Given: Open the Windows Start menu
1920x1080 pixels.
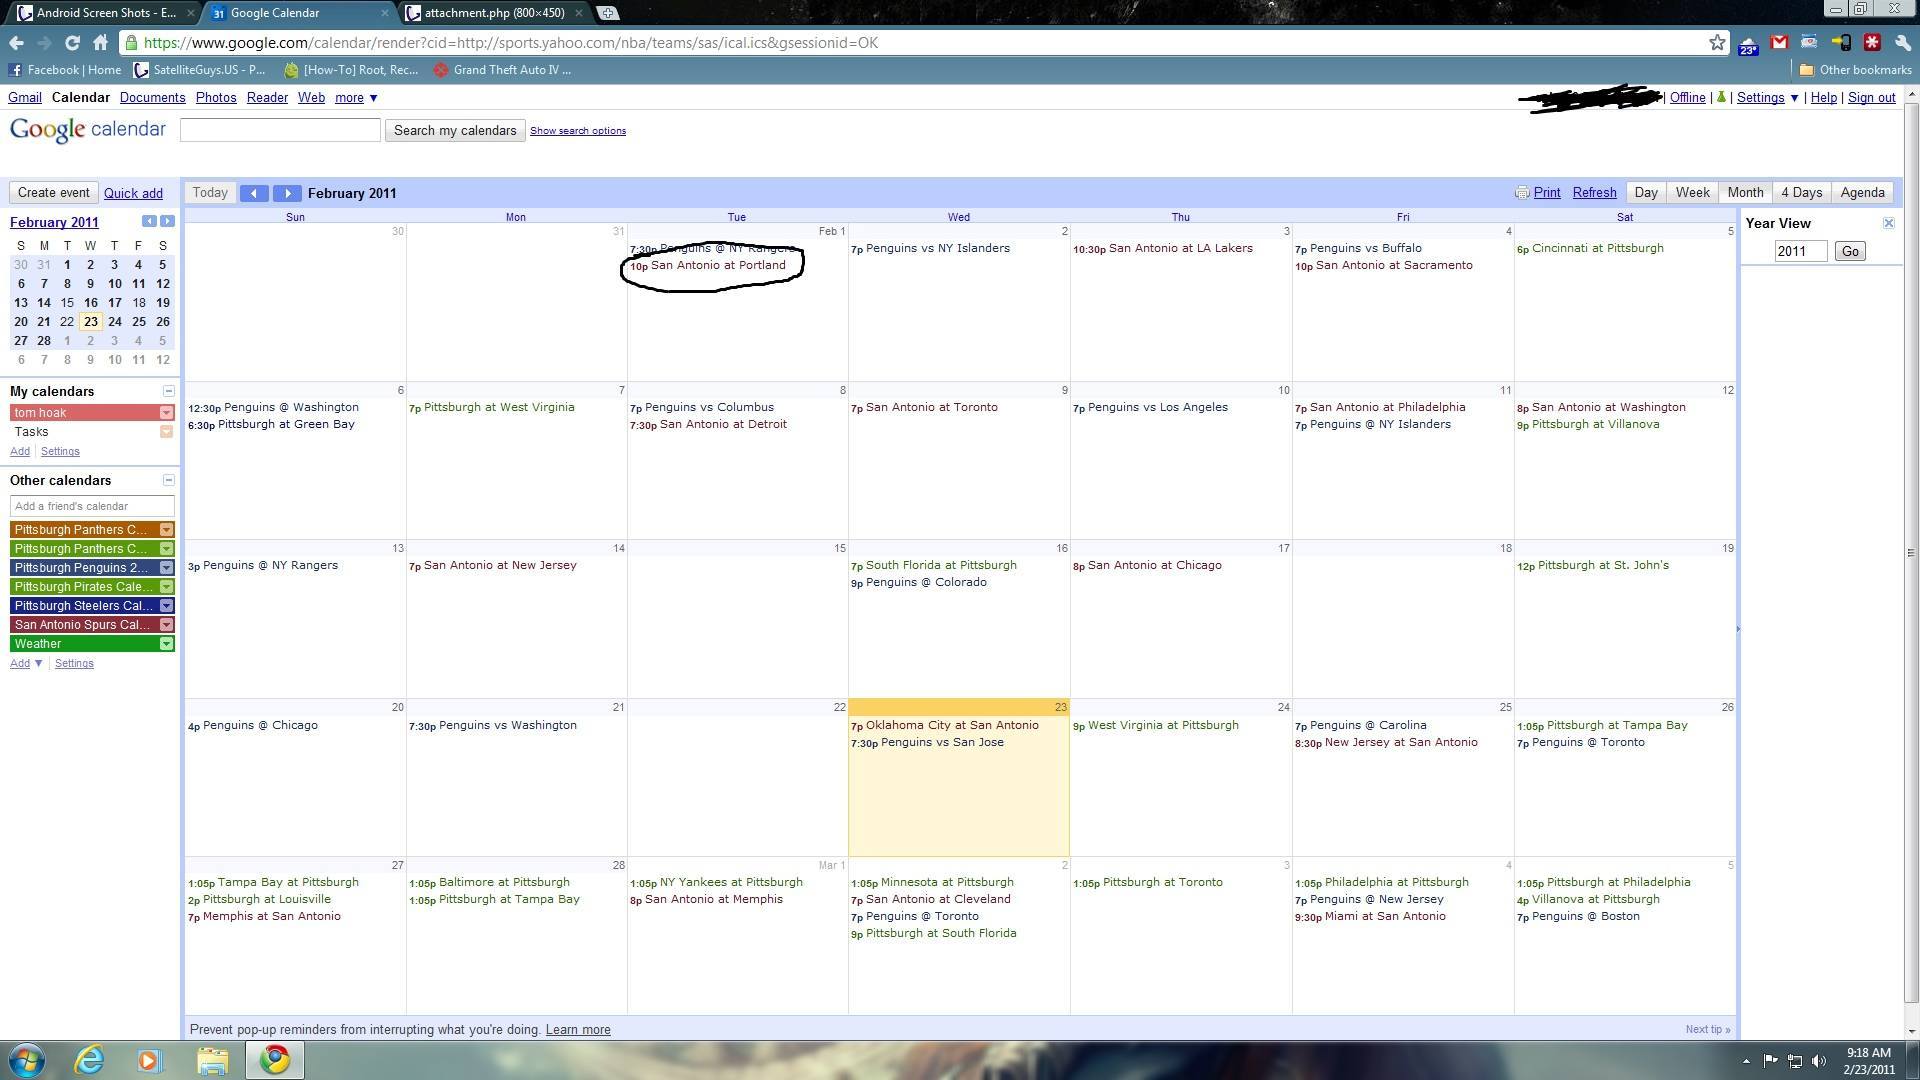Looking at the screenshot, I should point(27,1060).
